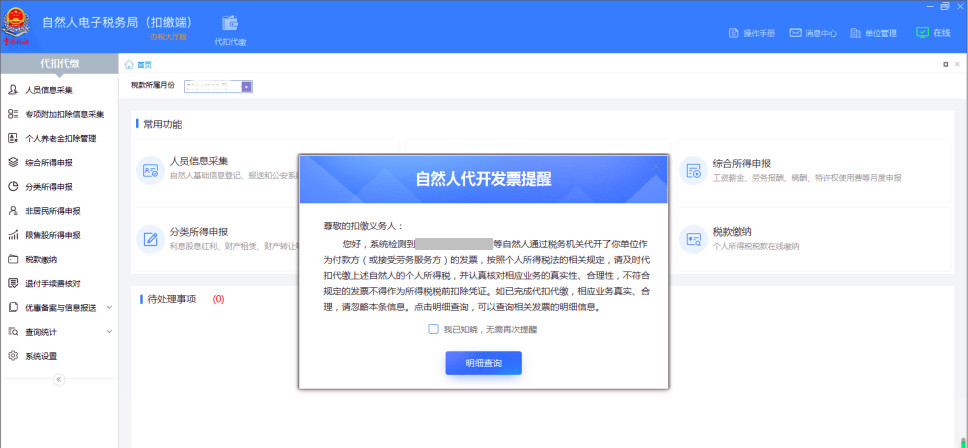Viewport: 968px width, 448px height.
Task: Open the 税款所属月份 dropdown
Action: point(247,87)
